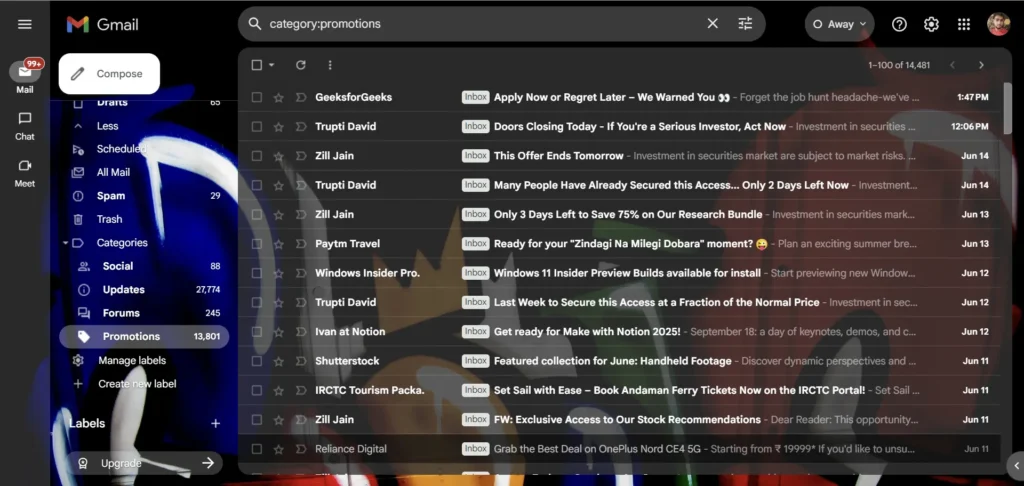This screenshot has width=1024, height=486.
Task: Click the refresh icon above the email list
Action: click(x=300, y=65)
